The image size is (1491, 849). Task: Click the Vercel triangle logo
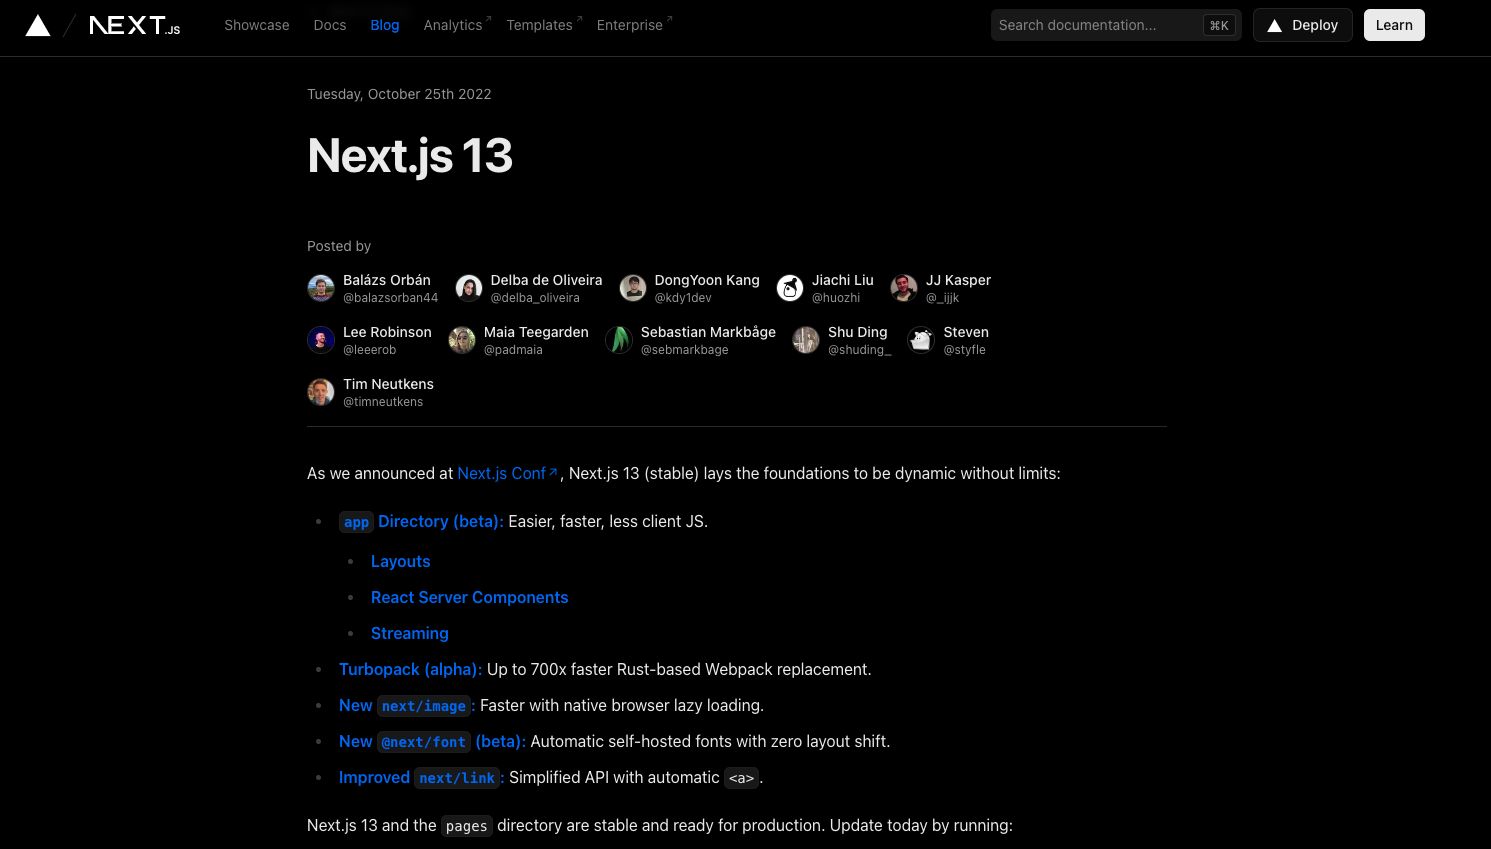(38, 25)
